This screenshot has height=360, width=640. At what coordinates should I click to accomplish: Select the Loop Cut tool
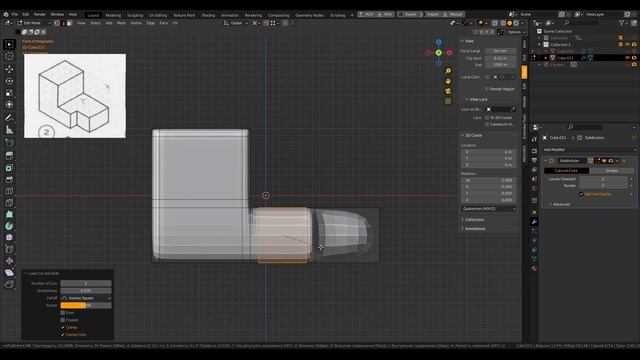(x=9, y=191)
